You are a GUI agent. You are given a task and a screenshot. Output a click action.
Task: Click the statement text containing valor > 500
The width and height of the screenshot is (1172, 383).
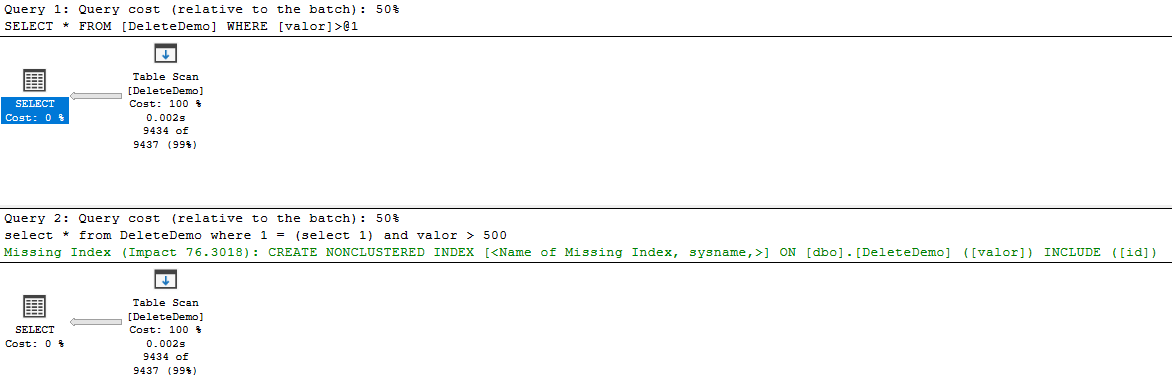coord(256,235)
